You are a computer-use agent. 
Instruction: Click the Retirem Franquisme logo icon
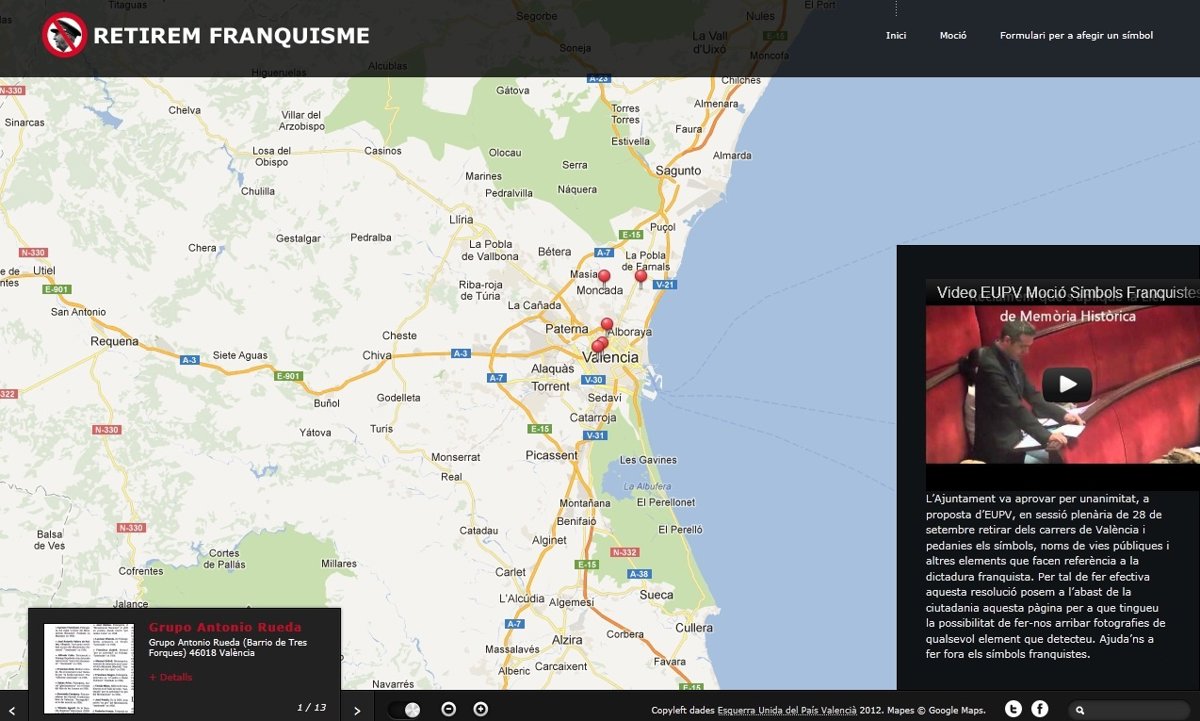pyautogui.click(x=64, y=35)
